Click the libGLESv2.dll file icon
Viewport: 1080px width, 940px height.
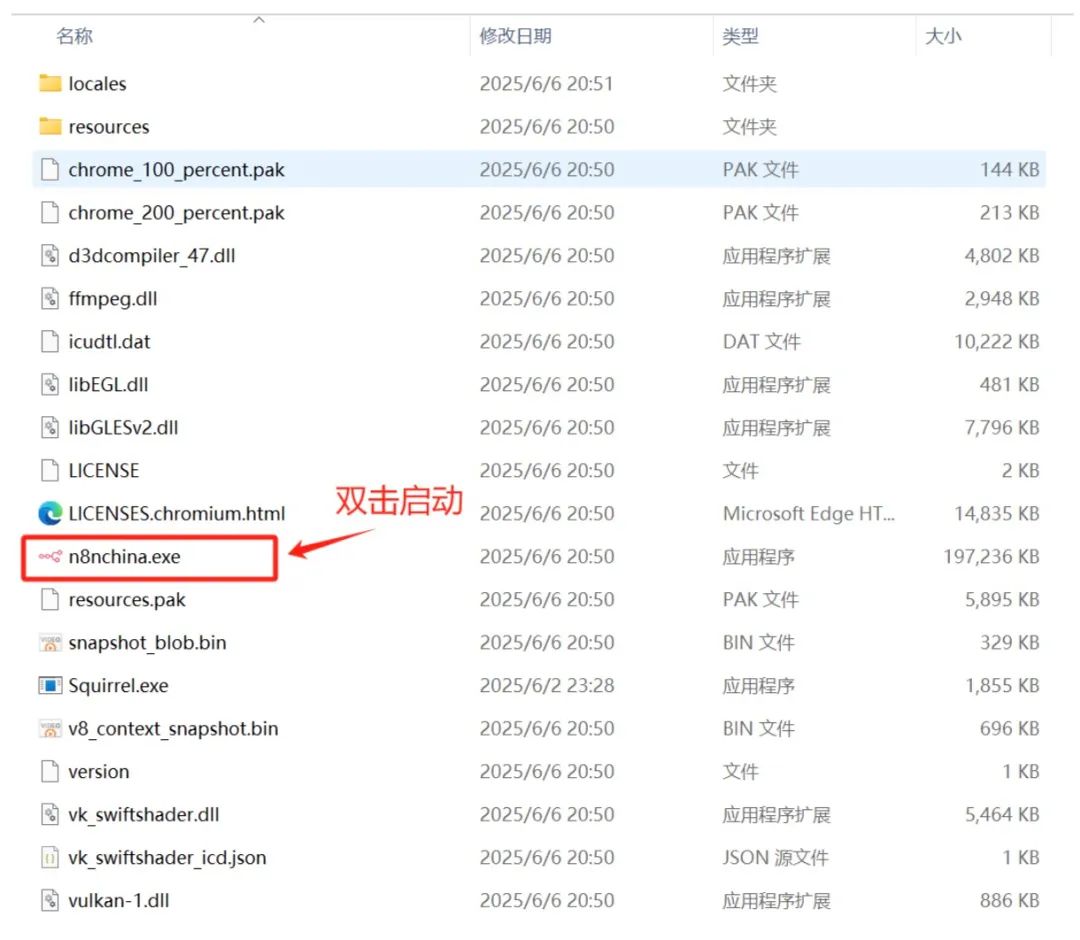coord(50,428)
